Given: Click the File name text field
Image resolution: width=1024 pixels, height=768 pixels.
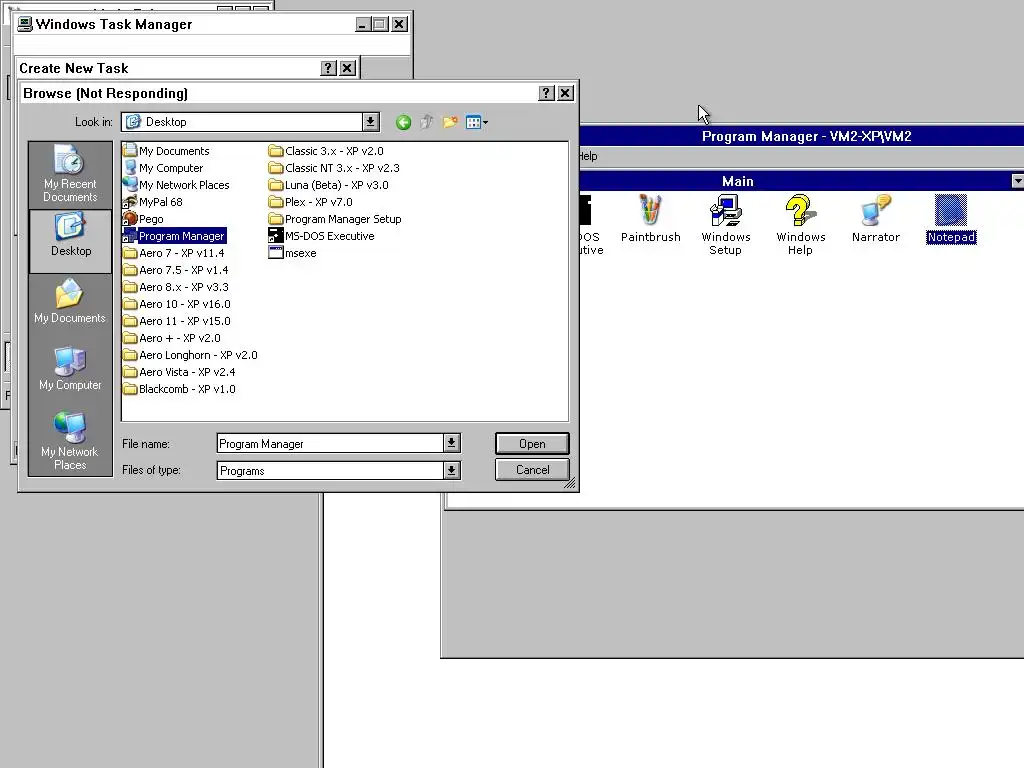Looking at the screenshot, I should click(330, 443).
